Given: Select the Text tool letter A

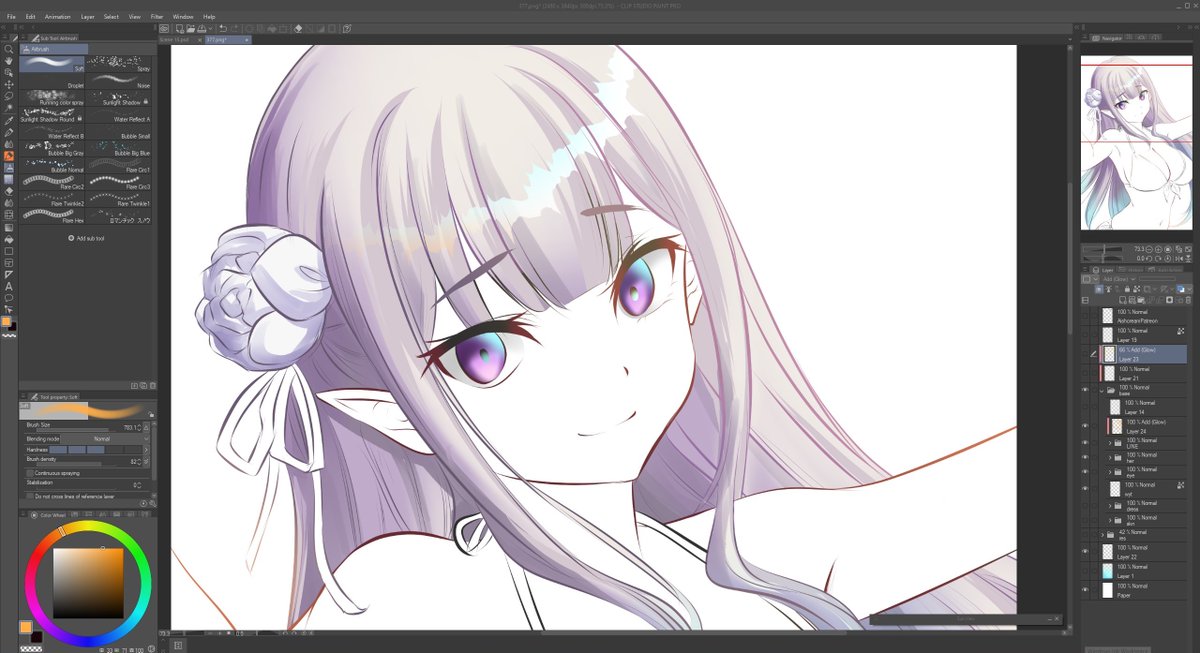Looking at the screenshot, I should point(9,286).
